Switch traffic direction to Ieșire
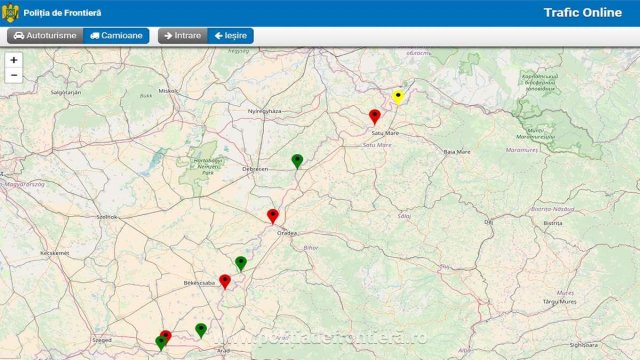Image resolution: width=640 pixels, height=360 pixels. (x=231, y=36)
